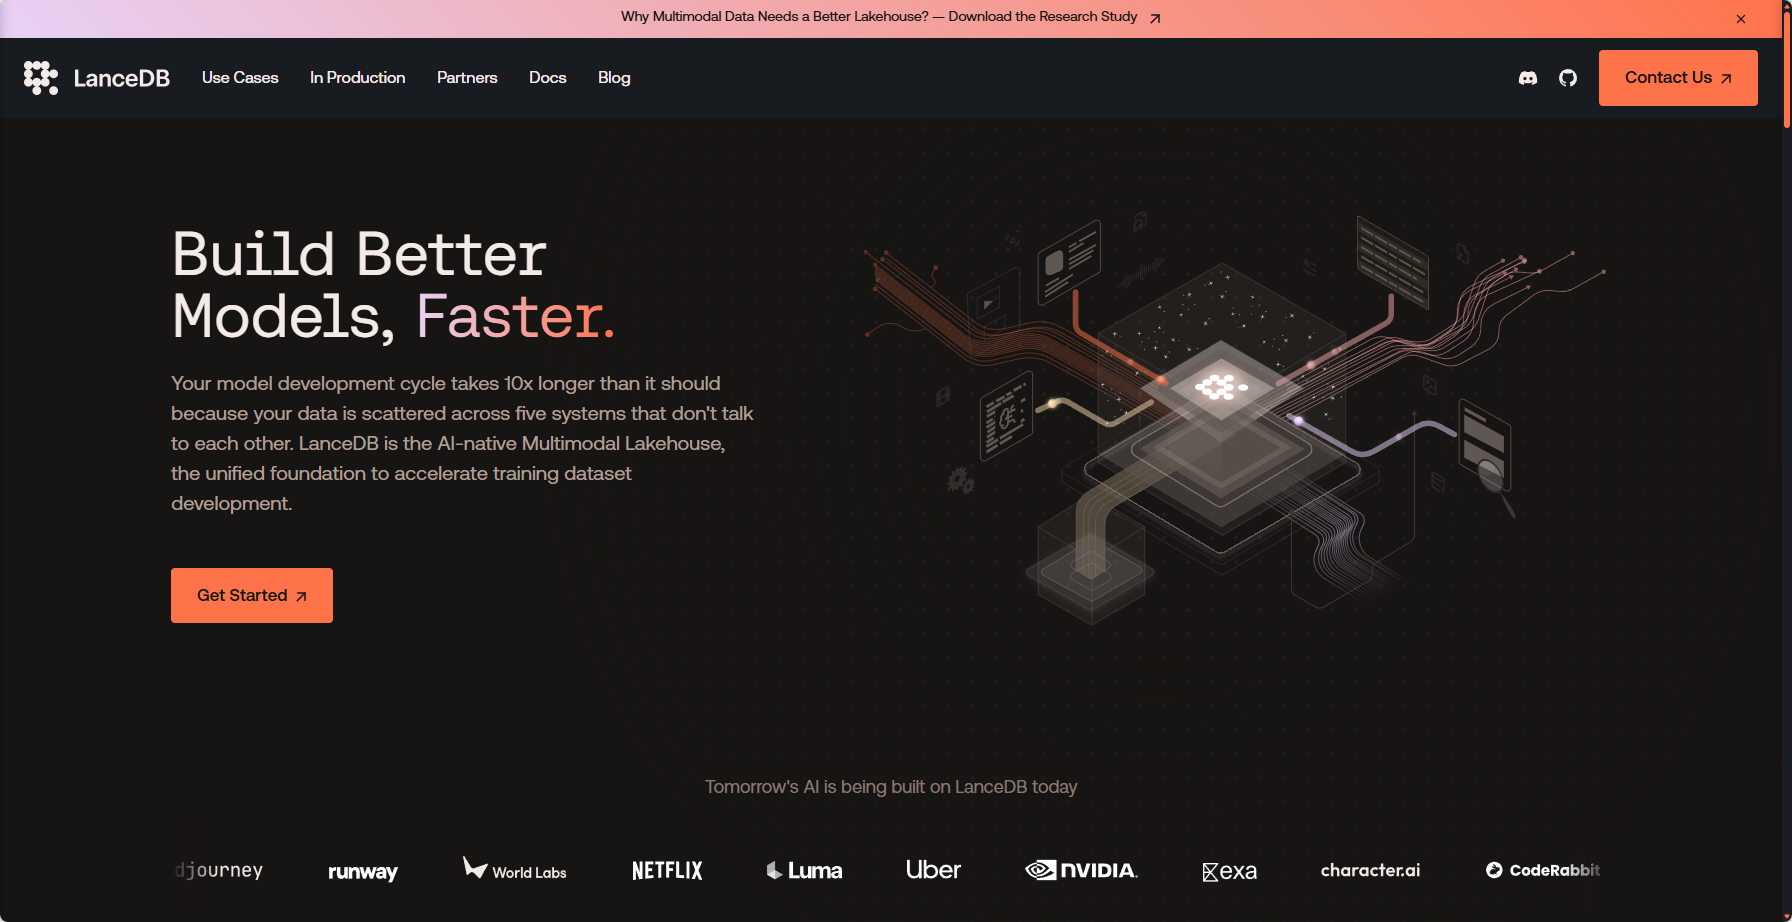The image size is (1792, 922).
Task: Click the "Tomorrow's AI is being built on LanceDB today" text
Action: (x=891, y=787)
